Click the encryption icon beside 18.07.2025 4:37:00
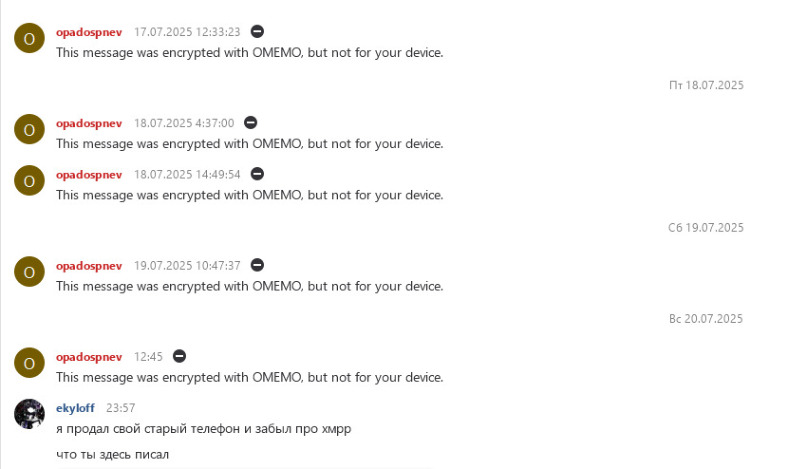Screen dimensions: 807x469 point(251,123)
